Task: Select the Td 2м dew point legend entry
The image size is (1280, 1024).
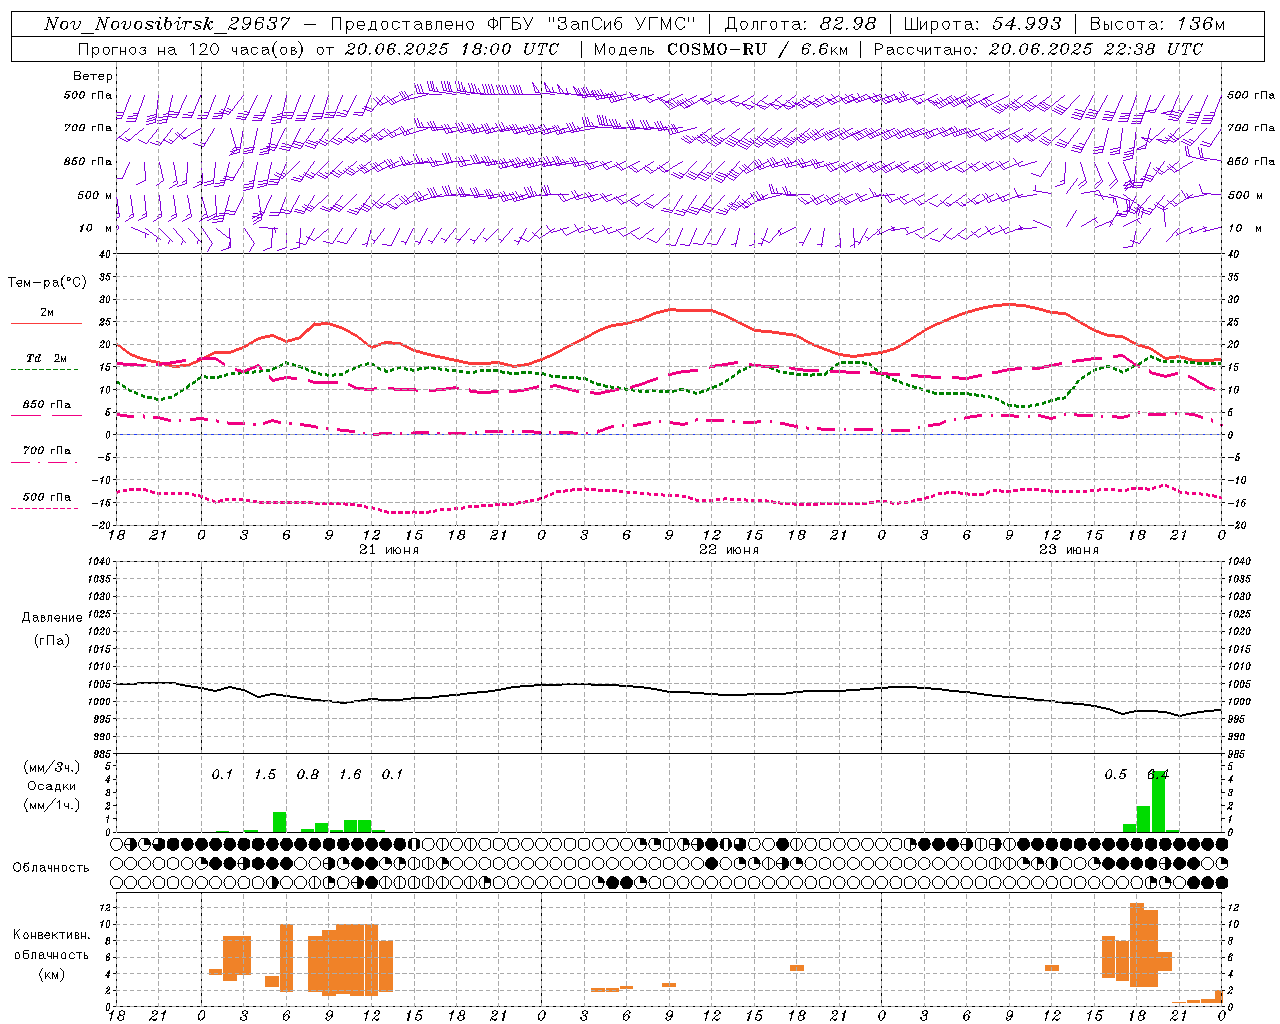Action: (x=46, y=362)
